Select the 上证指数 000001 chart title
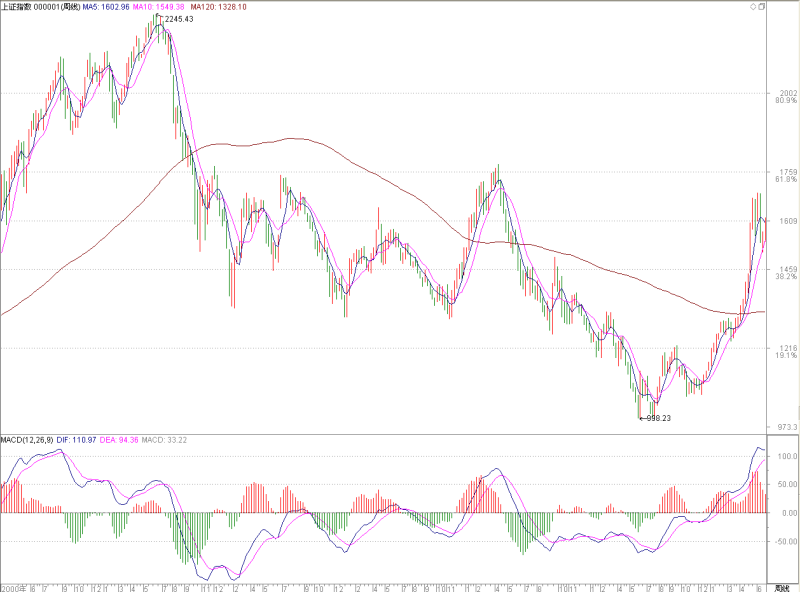Screen dimensions: 800x592 pyautogui.click(x=40, y=7)
